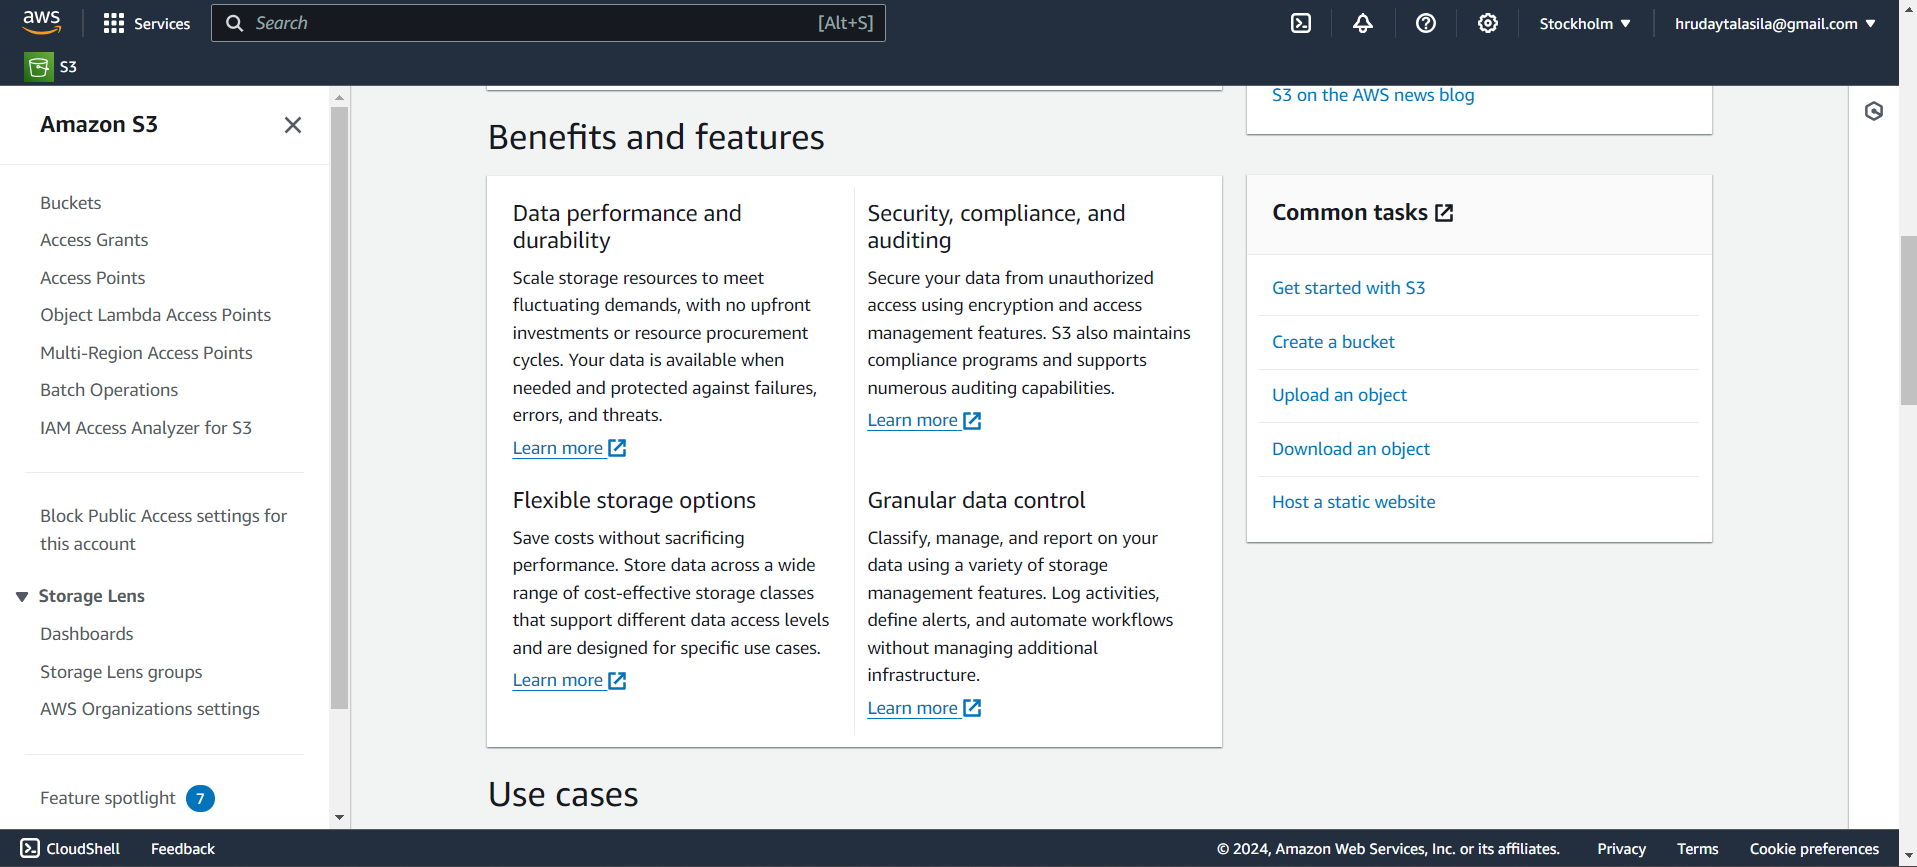Click Create a bucket link

pos(1332,342)
